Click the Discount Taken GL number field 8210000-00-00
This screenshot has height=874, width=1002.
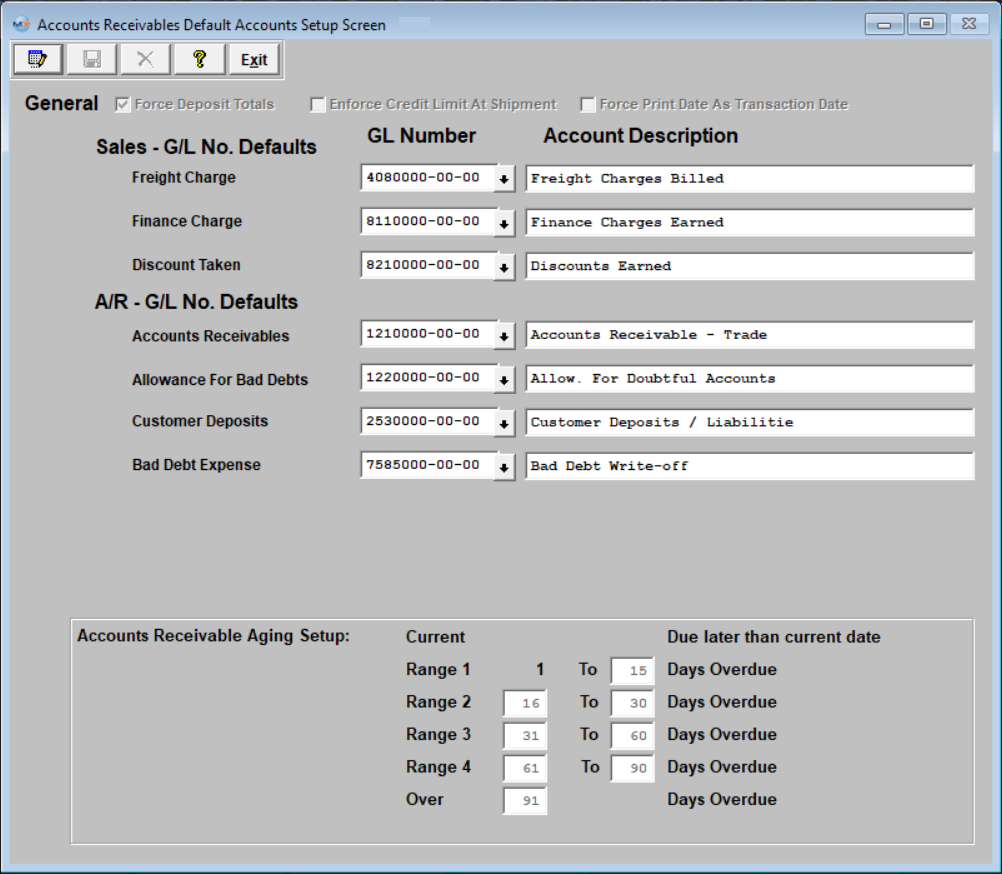click(427, 264)
